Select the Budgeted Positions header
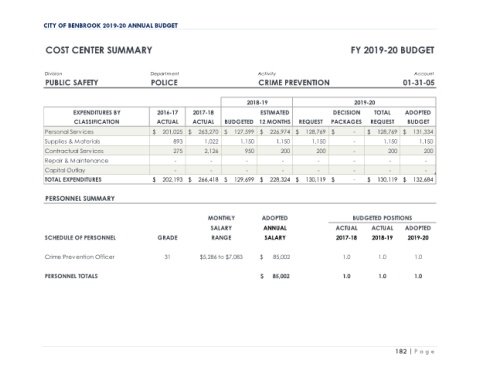Image resolution: width=480 pixels, height=371 pixels. tap(382, 218)
